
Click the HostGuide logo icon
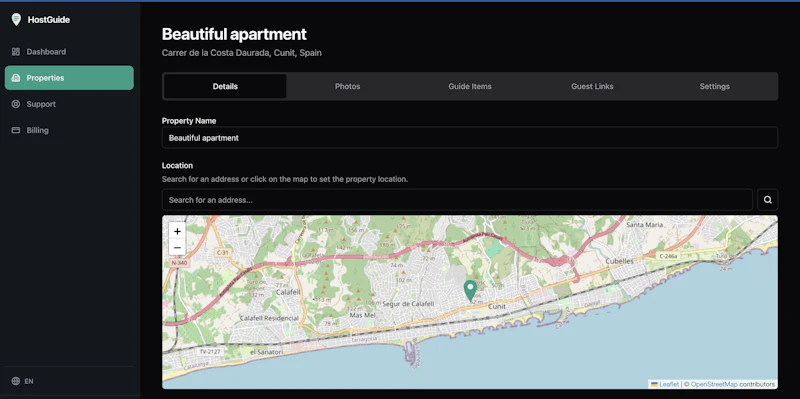tap(16, 19)
